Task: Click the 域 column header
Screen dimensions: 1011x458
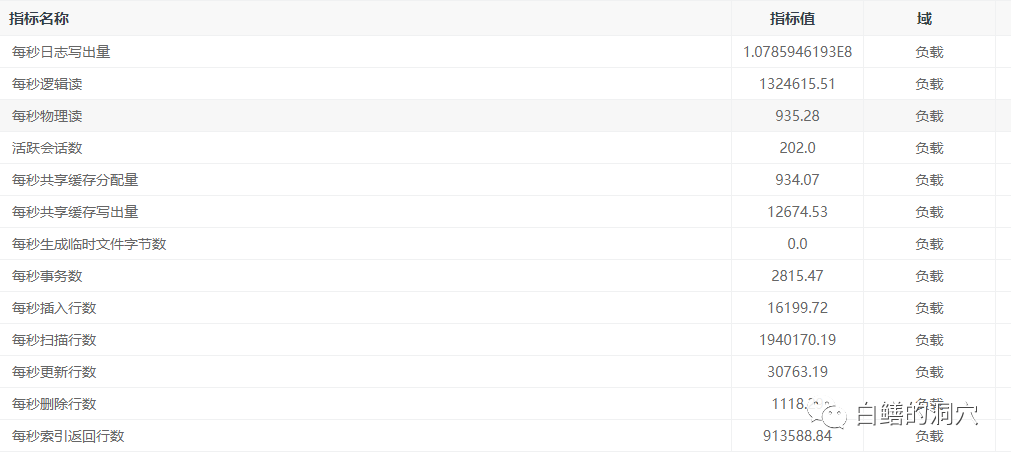Action: point(923,19)
